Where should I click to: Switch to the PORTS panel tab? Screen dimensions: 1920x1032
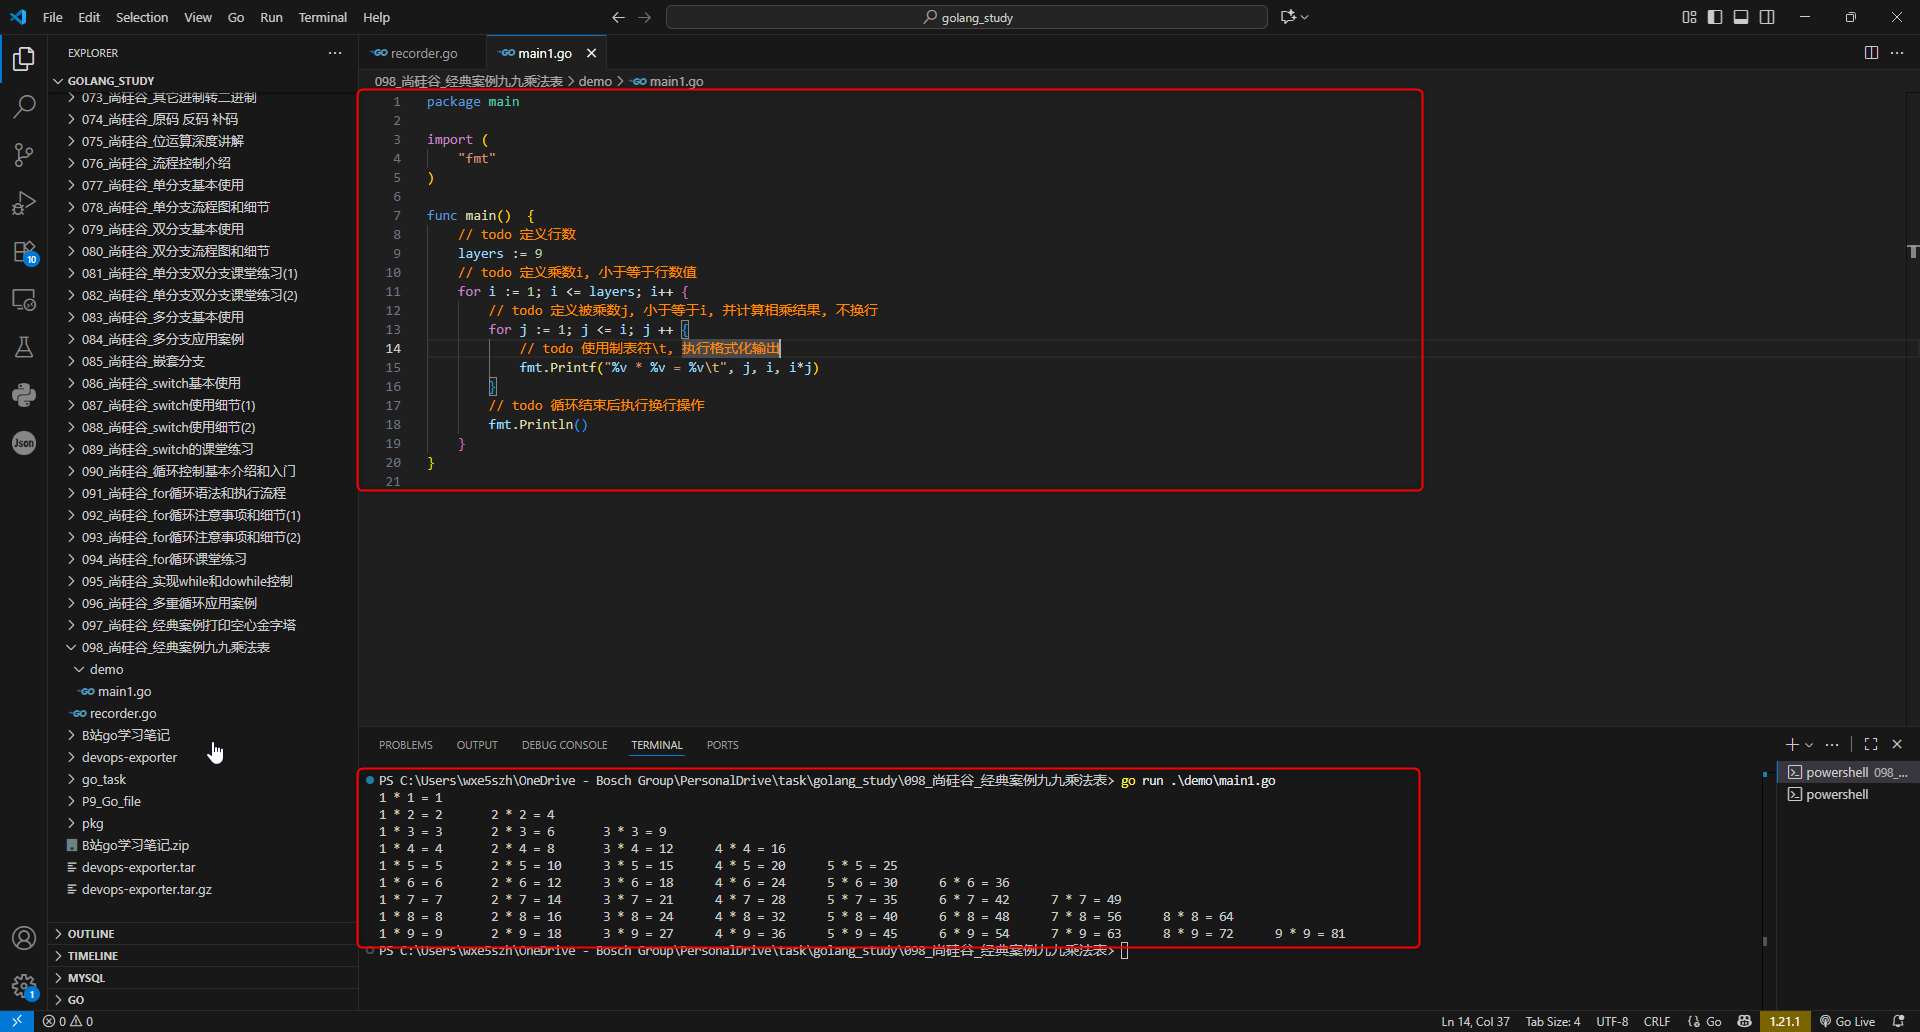pos(722,745)
